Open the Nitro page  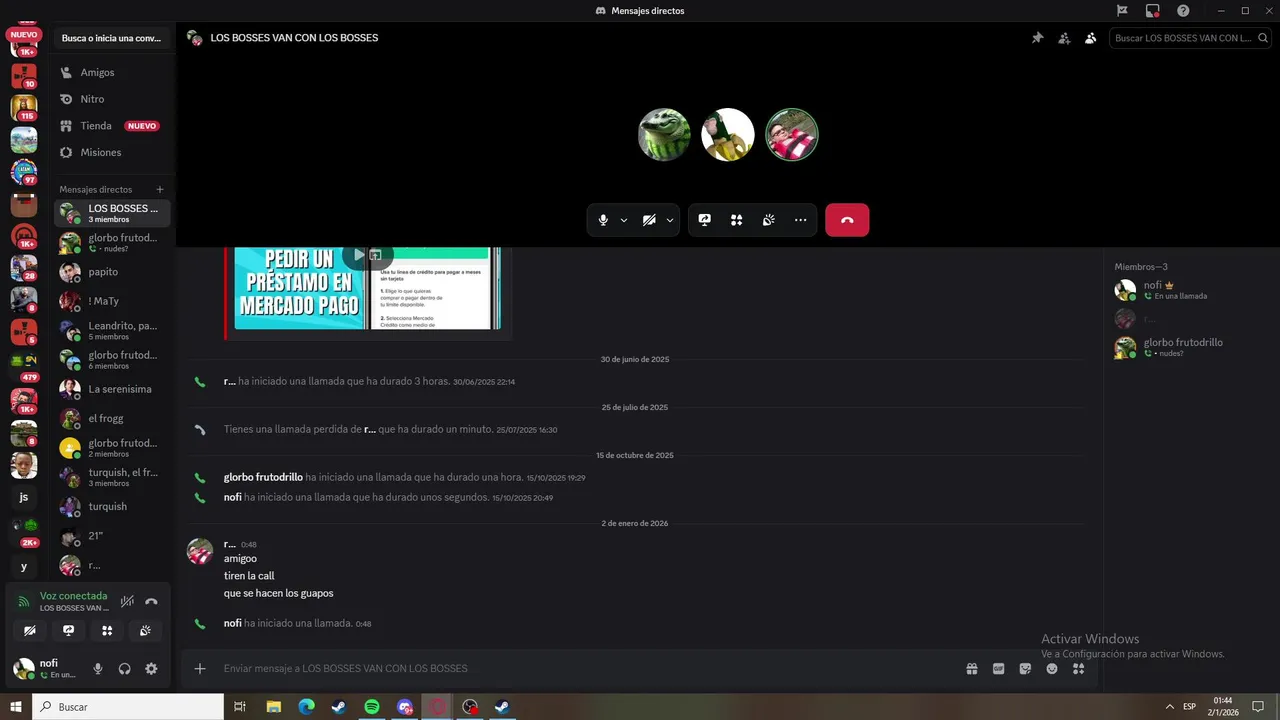click(x=112, y=99)
